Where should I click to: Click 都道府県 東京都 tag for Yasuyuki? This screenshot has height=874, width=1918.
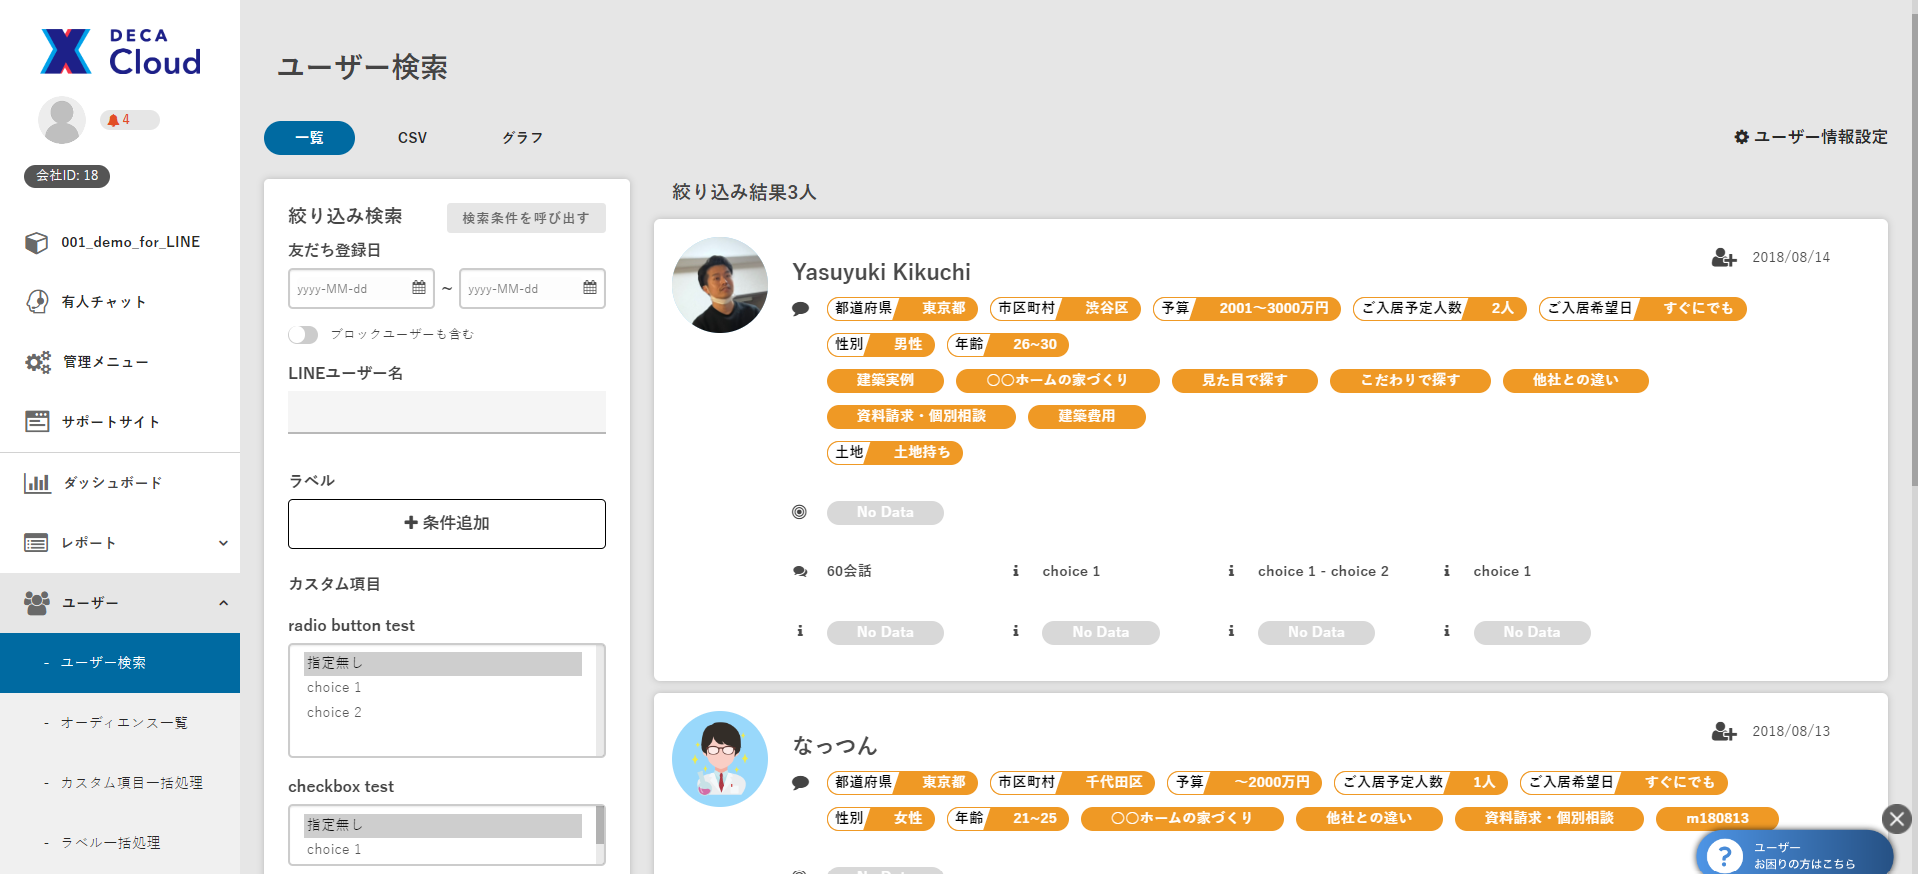click(x=902, y=309)
